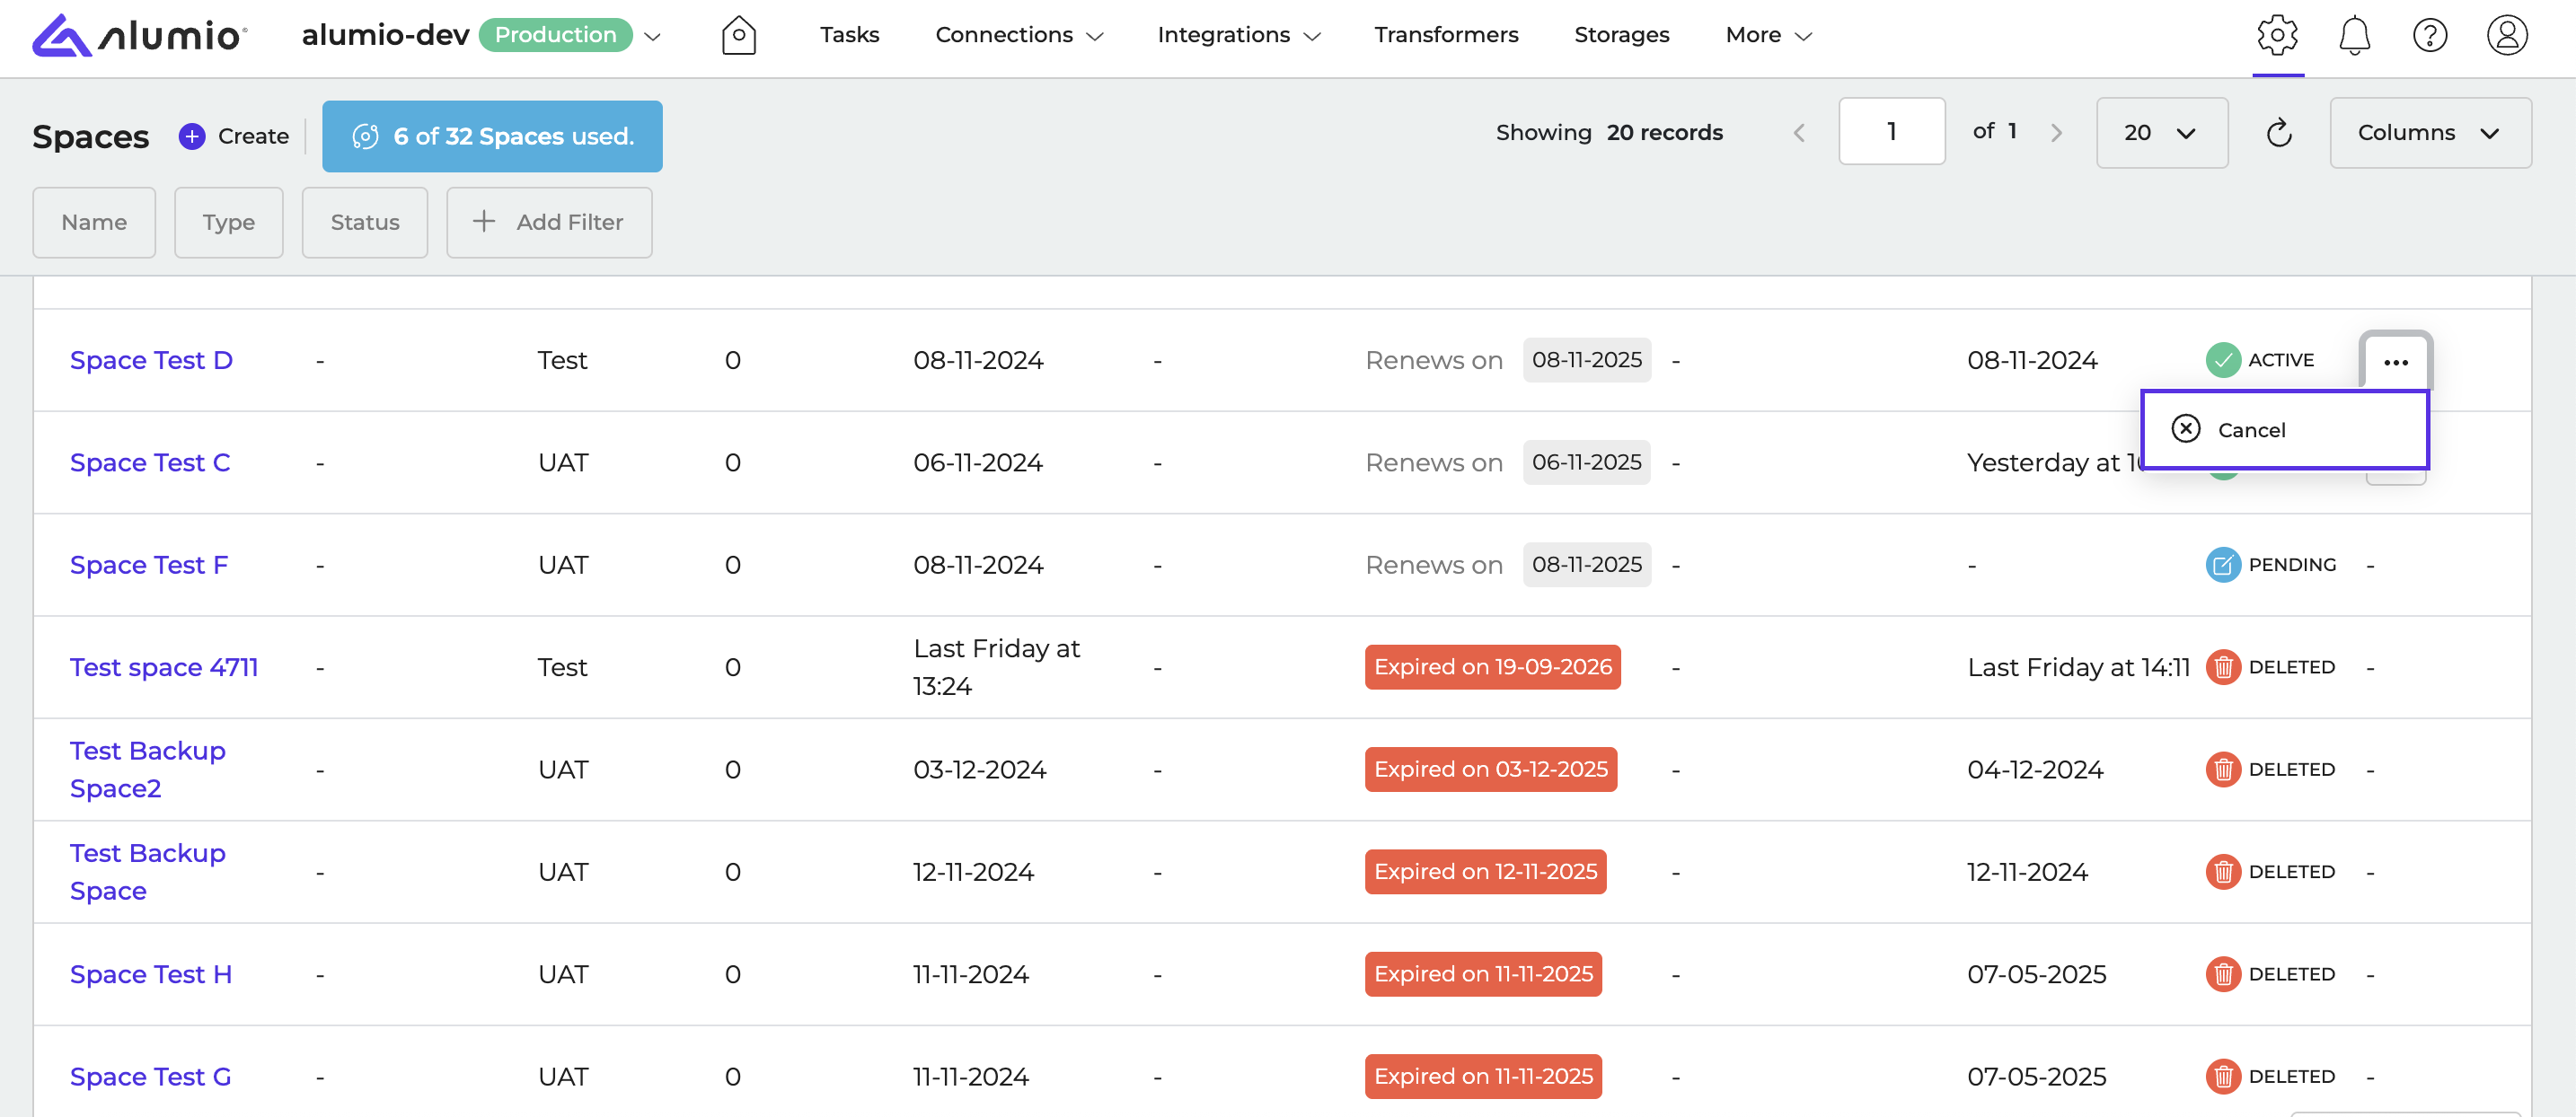The width and height of the screenshot is (2576, 1117).
Task: Refresh the spaces list
Action: click(x=2278, y=133)
